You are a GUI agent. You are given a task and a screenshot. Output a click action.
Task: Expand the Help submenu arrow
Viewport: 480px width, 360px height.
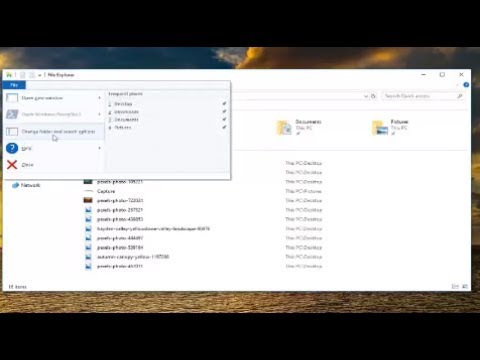click(x=99, y=148)
